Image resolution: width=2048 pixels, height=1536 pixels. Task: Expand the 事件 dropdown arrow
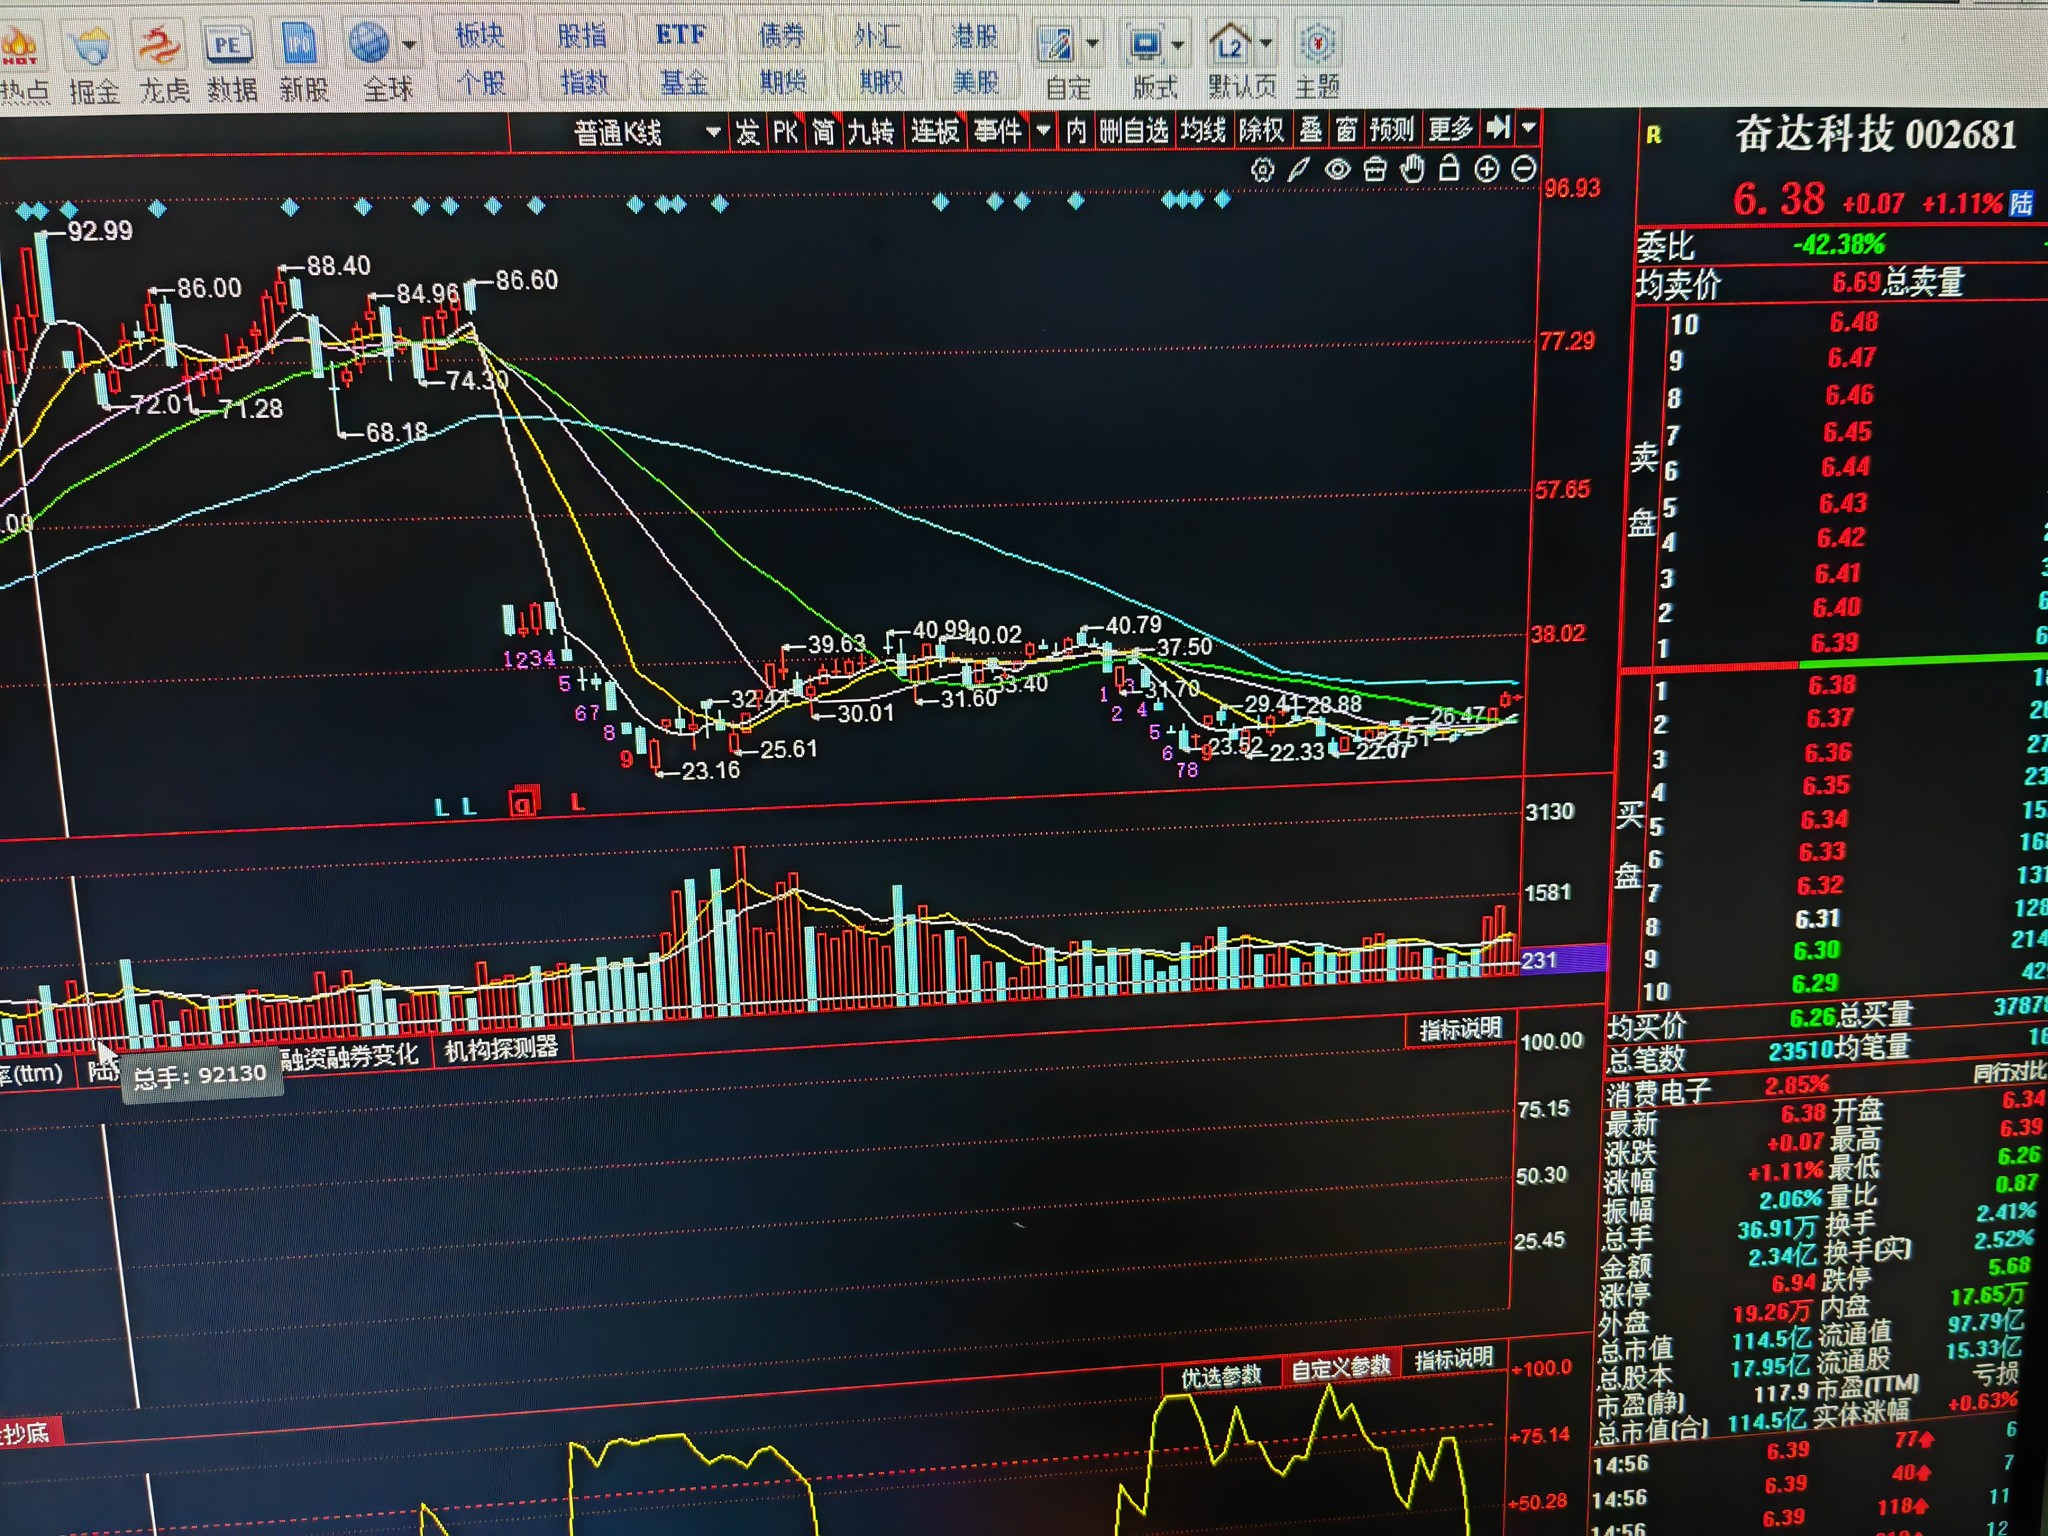pos(1043,130)
